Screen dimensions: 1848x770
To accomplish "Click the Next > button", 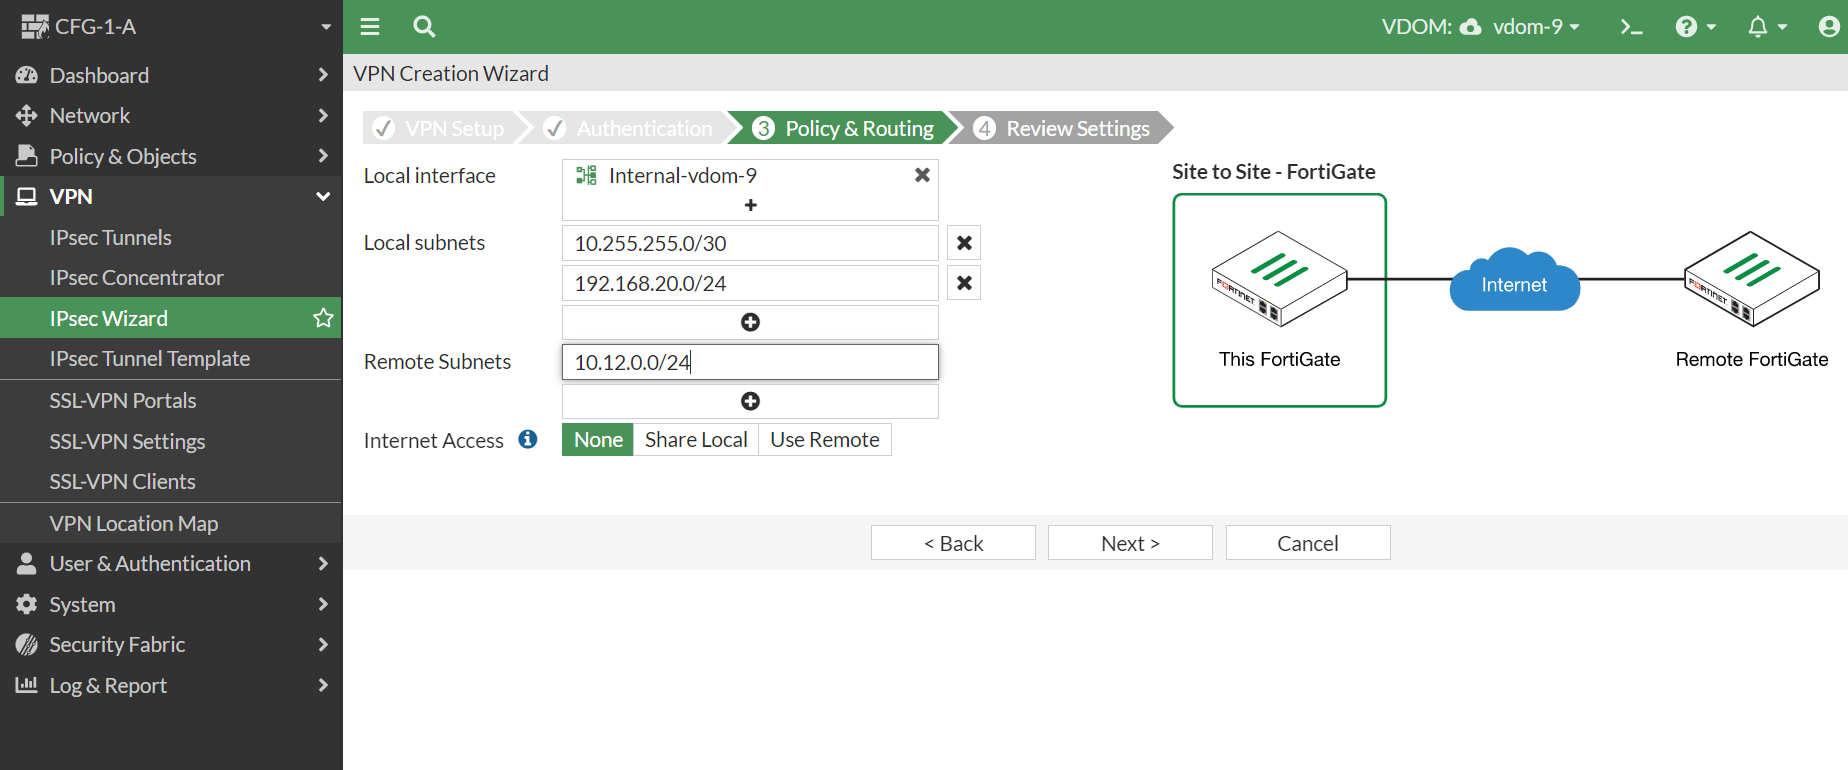I will [1130, 543].
